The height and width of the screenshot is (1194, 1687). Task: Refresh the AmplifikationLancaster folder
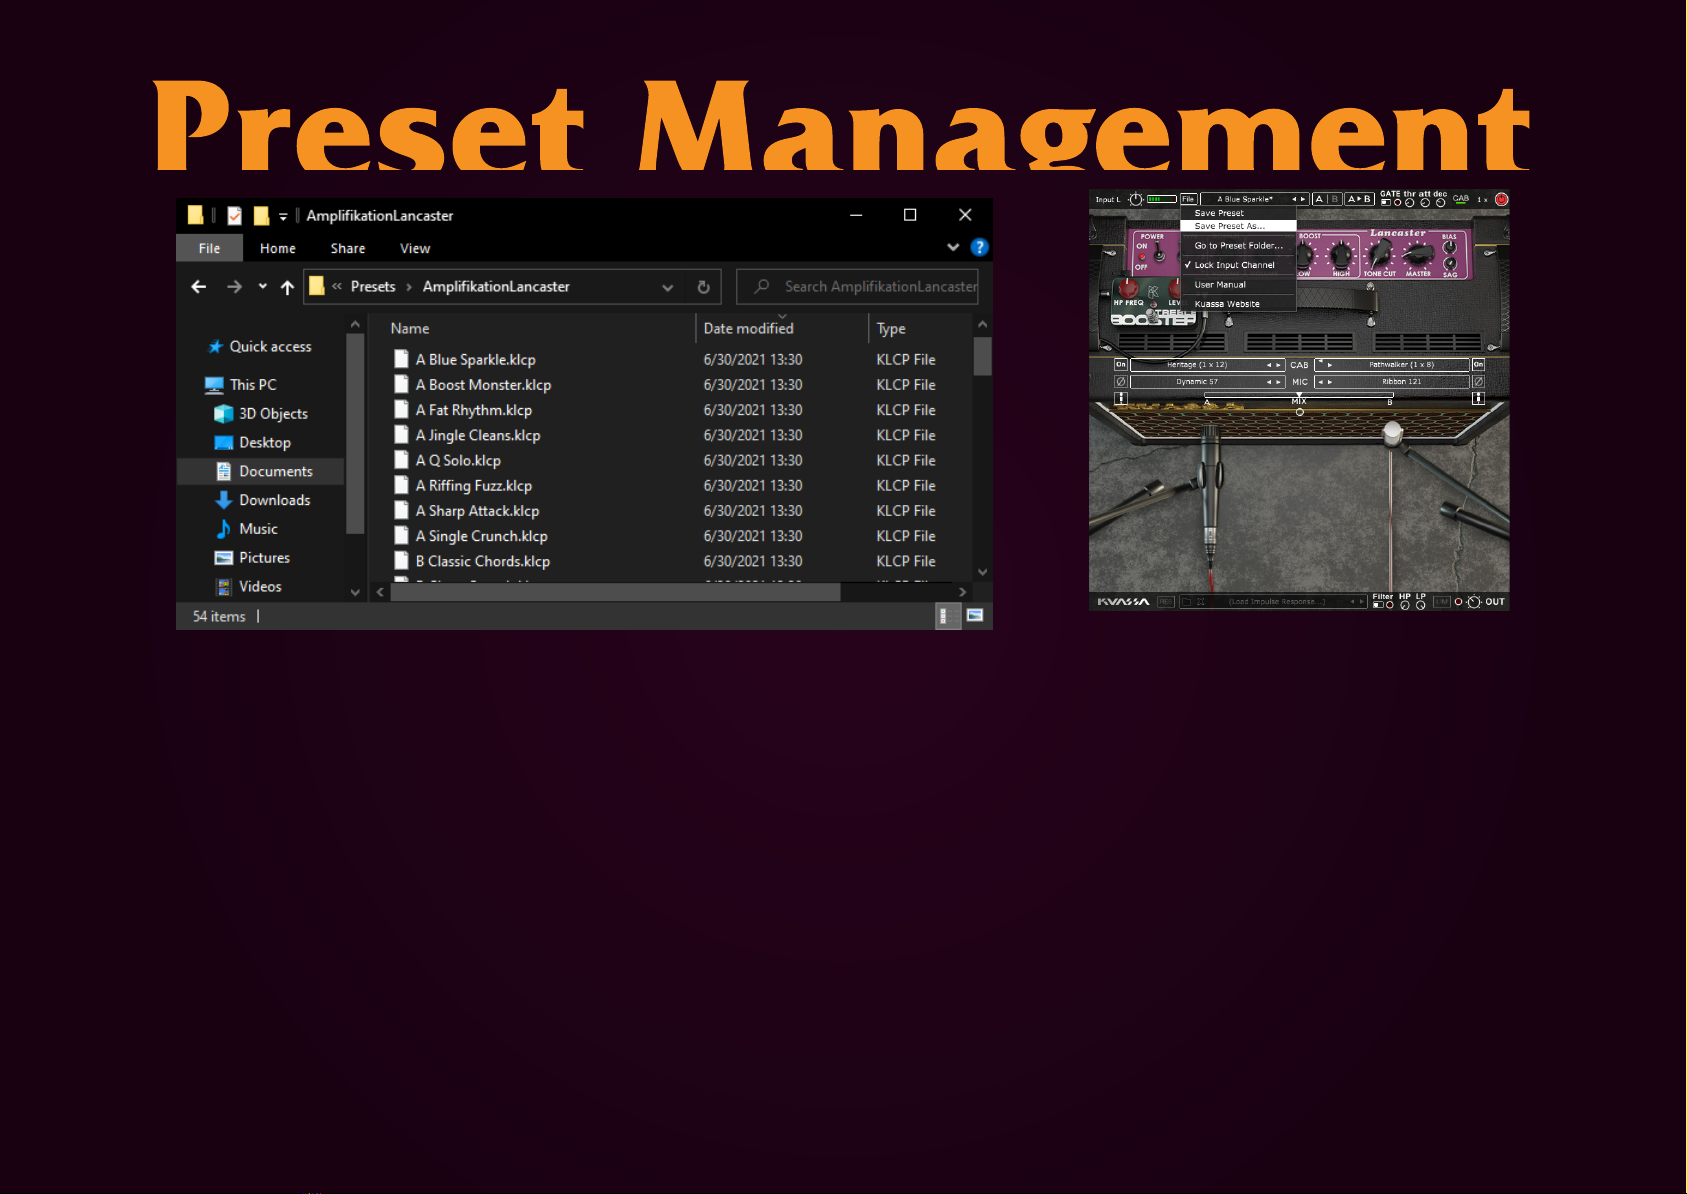coord(703,287)
